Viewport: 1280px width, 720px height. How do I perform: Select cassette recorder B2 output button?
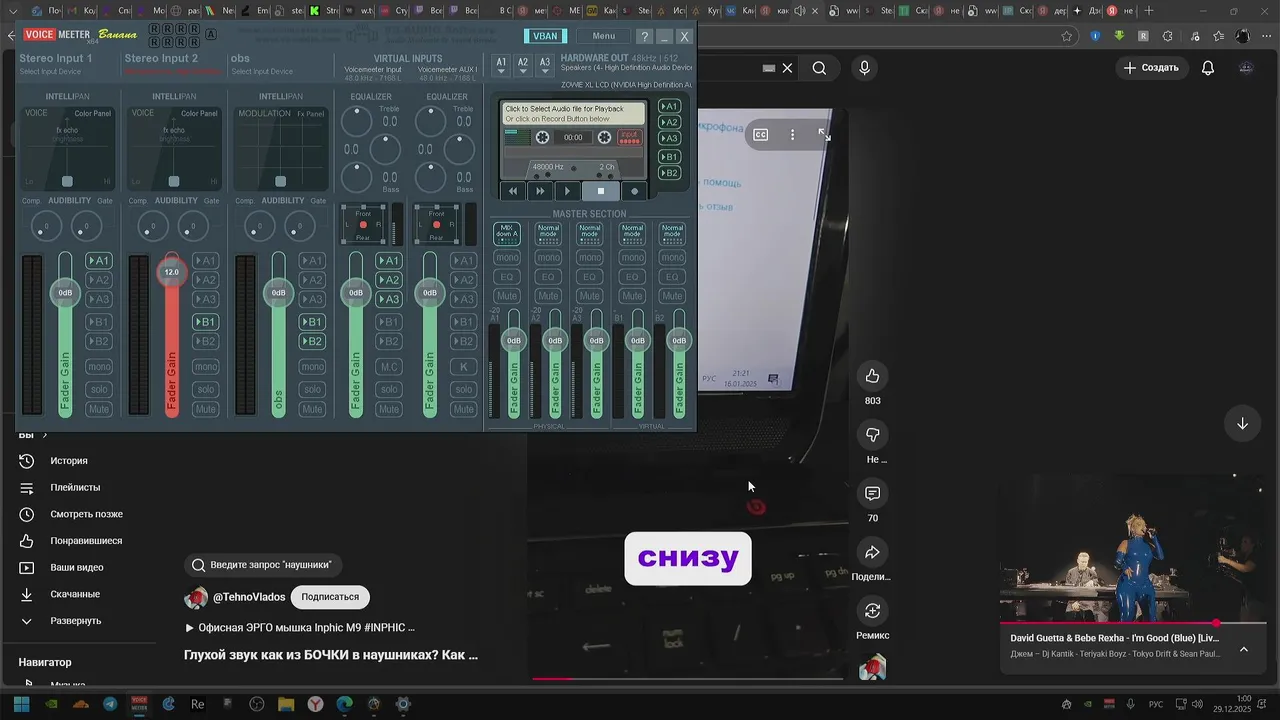tap(670, 173)
